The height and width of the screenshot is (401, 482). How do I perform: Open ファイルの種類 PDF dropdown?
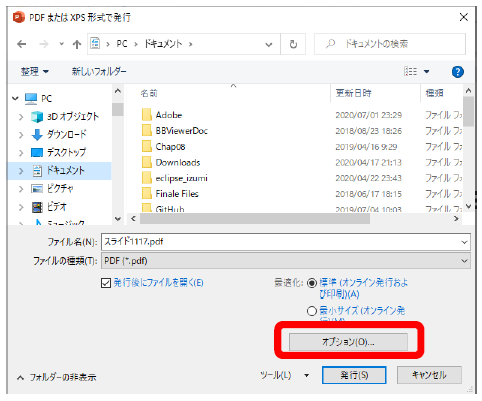pyautogui.click(x=286, y=261)
